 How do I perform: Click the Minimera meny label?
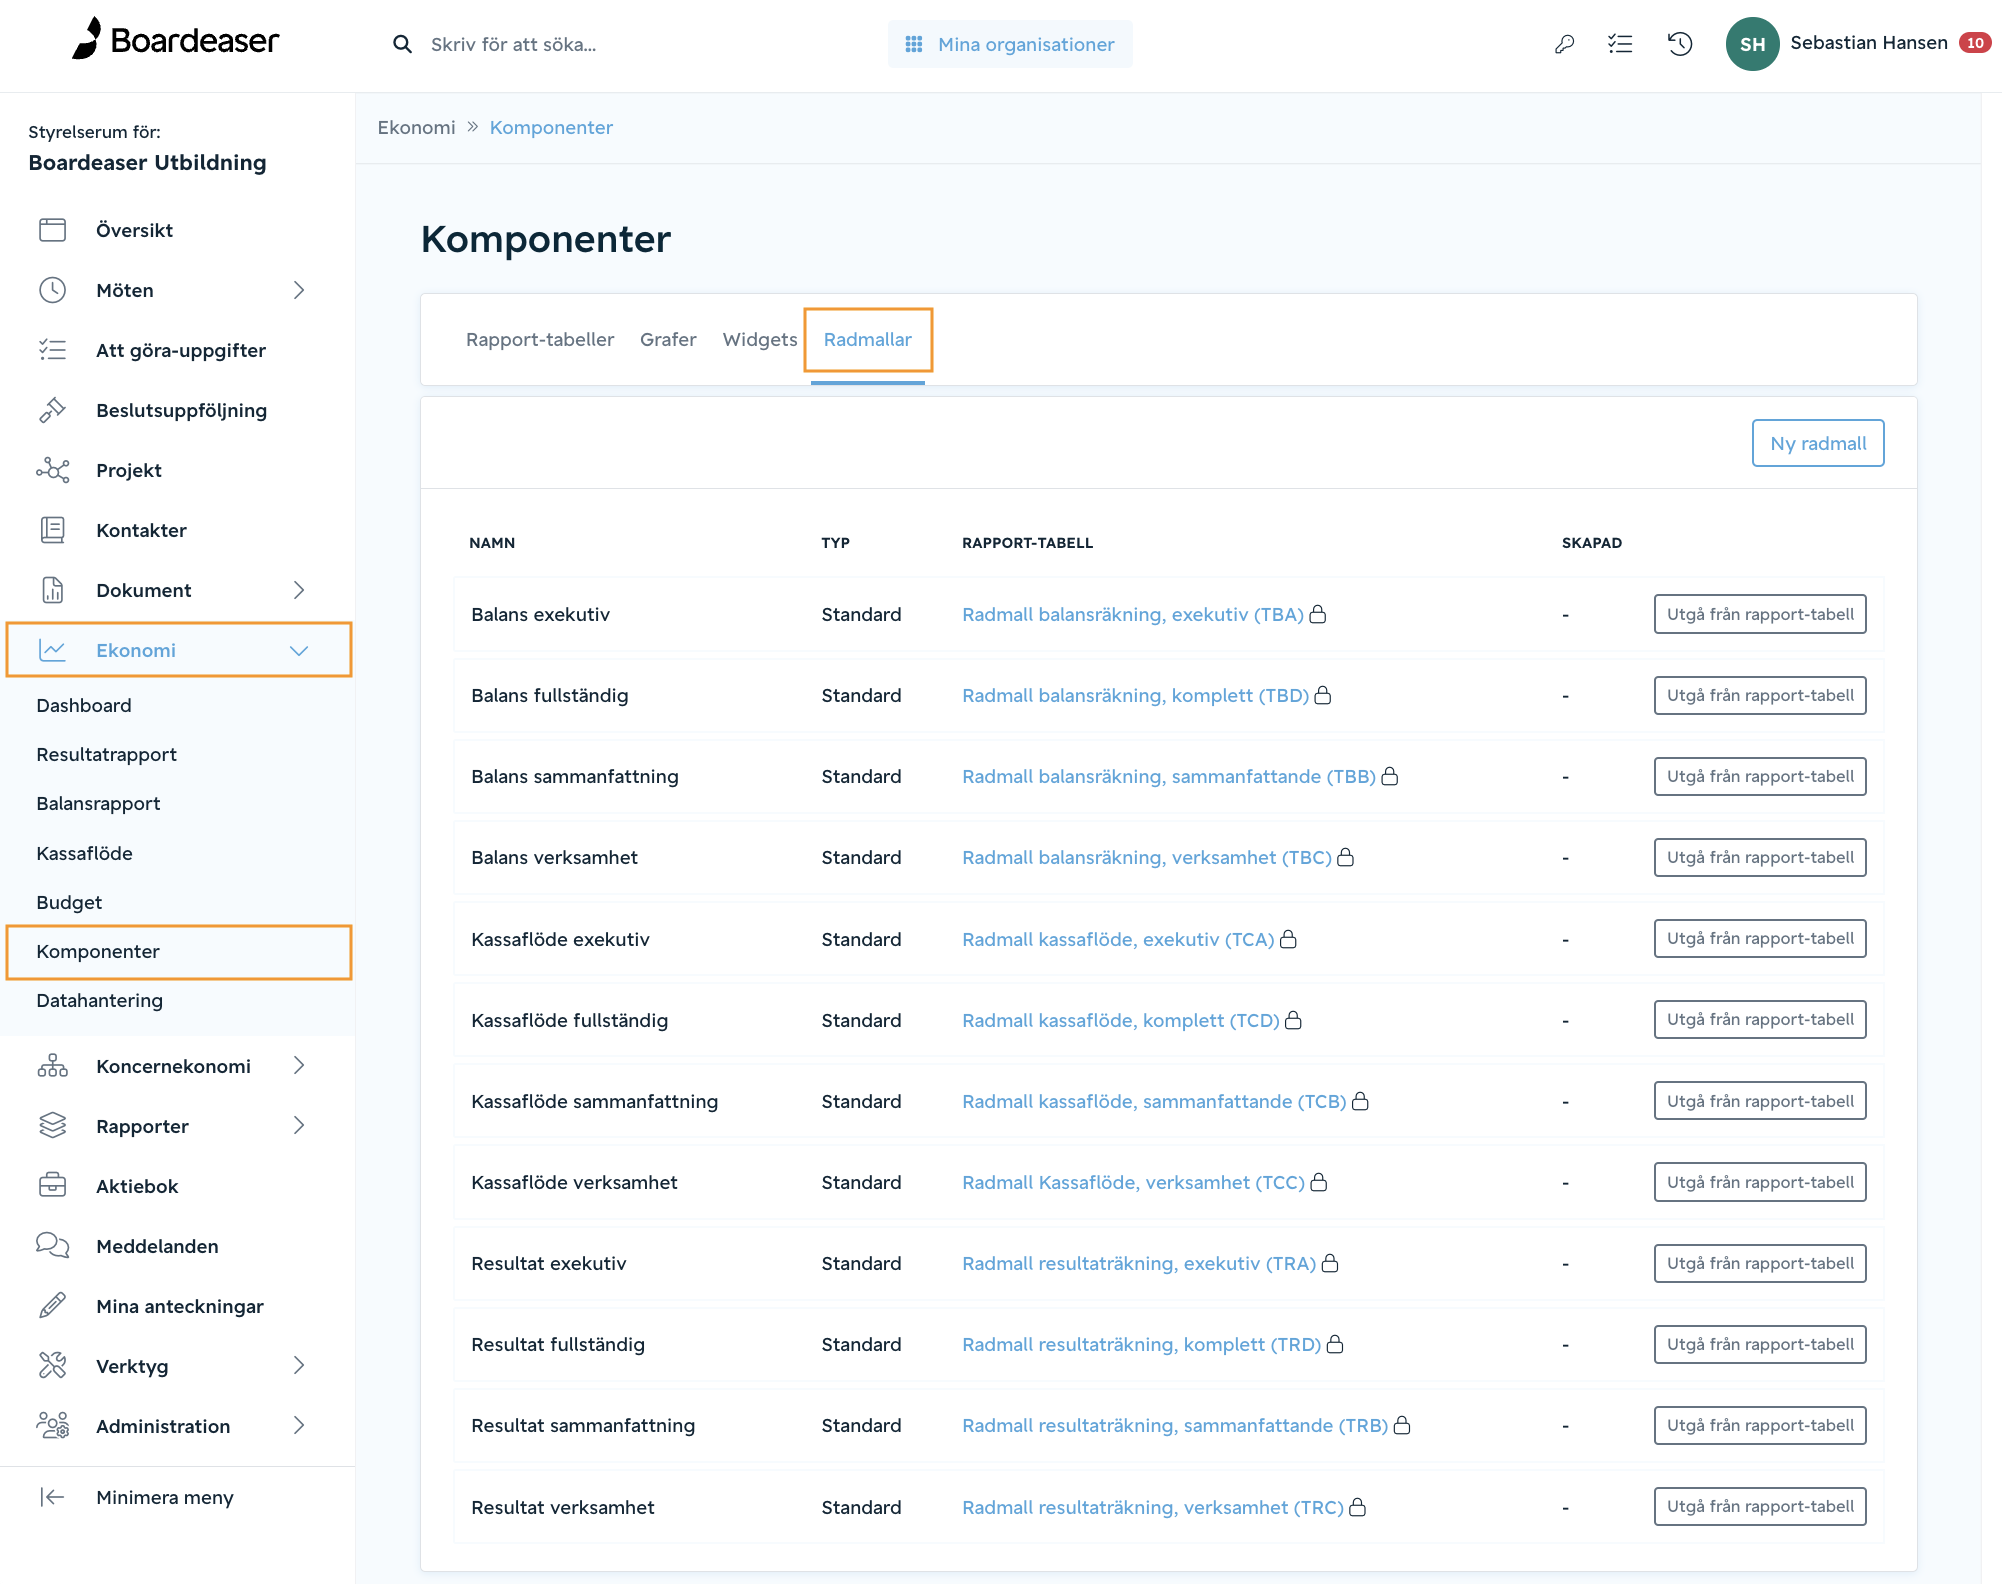[x=165, y=1497]
